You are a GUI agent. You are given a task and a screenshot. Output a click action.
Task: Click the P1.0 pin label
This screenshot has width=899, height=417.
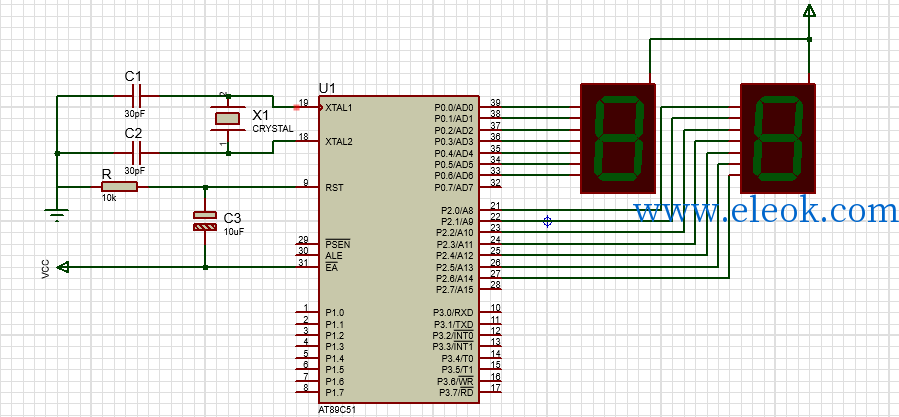pos(335,313)
